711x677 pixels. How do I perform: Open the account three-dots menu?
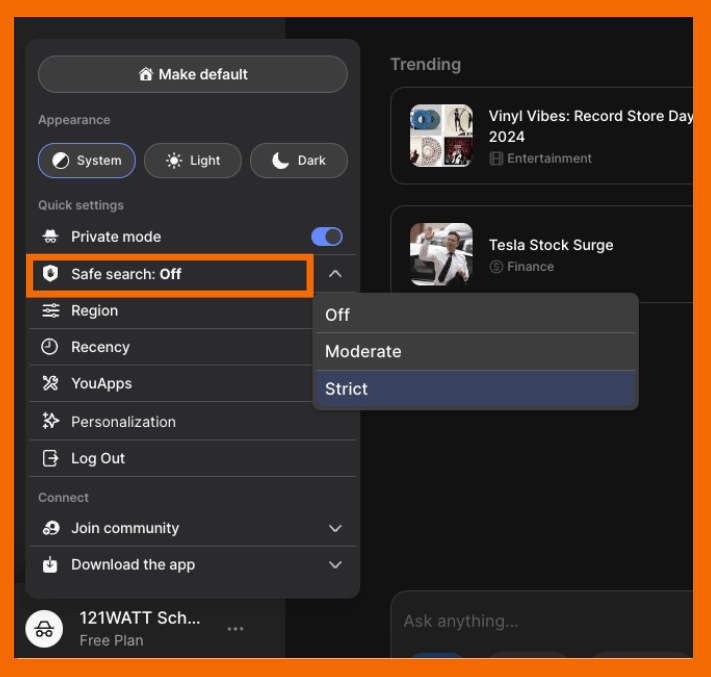tap(235, 629)
